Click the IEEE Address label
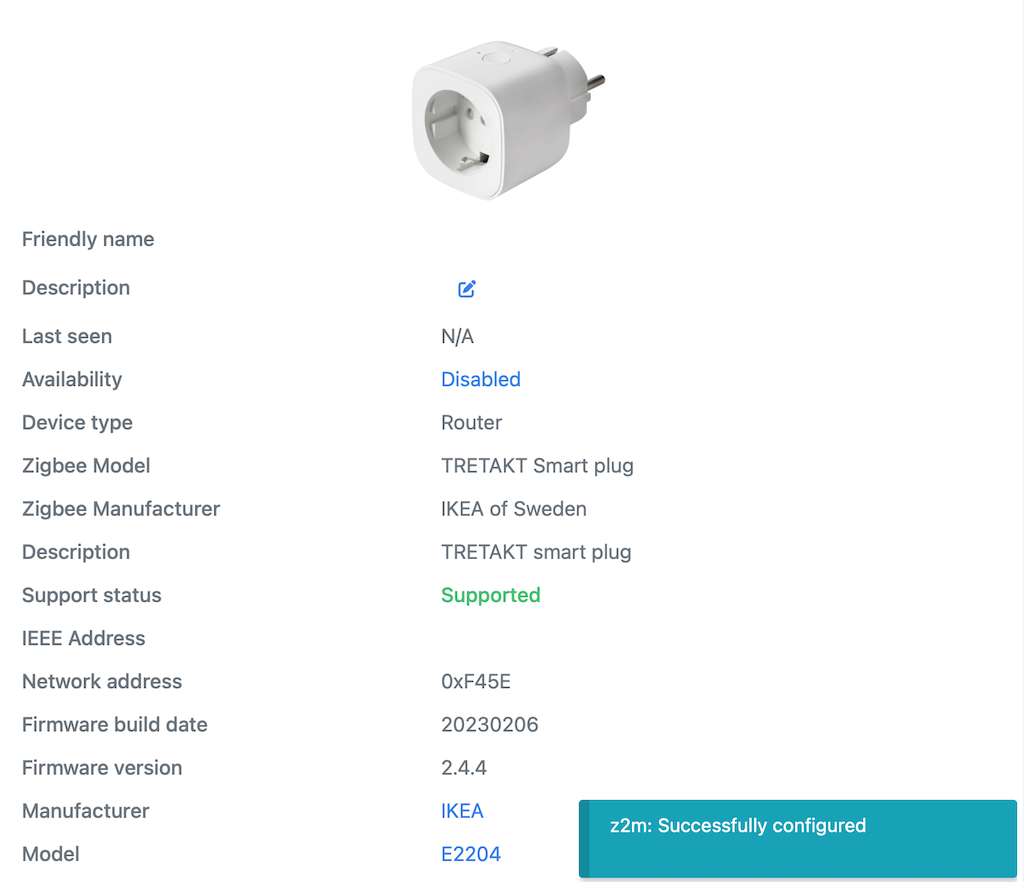Viewport: 1024px width, 882px height. (83, 638)
